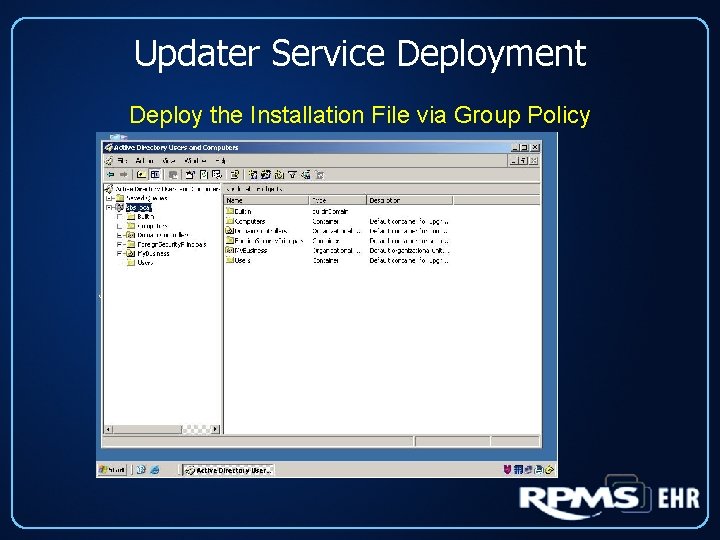Open the Window menu

(x=195, y=161)
